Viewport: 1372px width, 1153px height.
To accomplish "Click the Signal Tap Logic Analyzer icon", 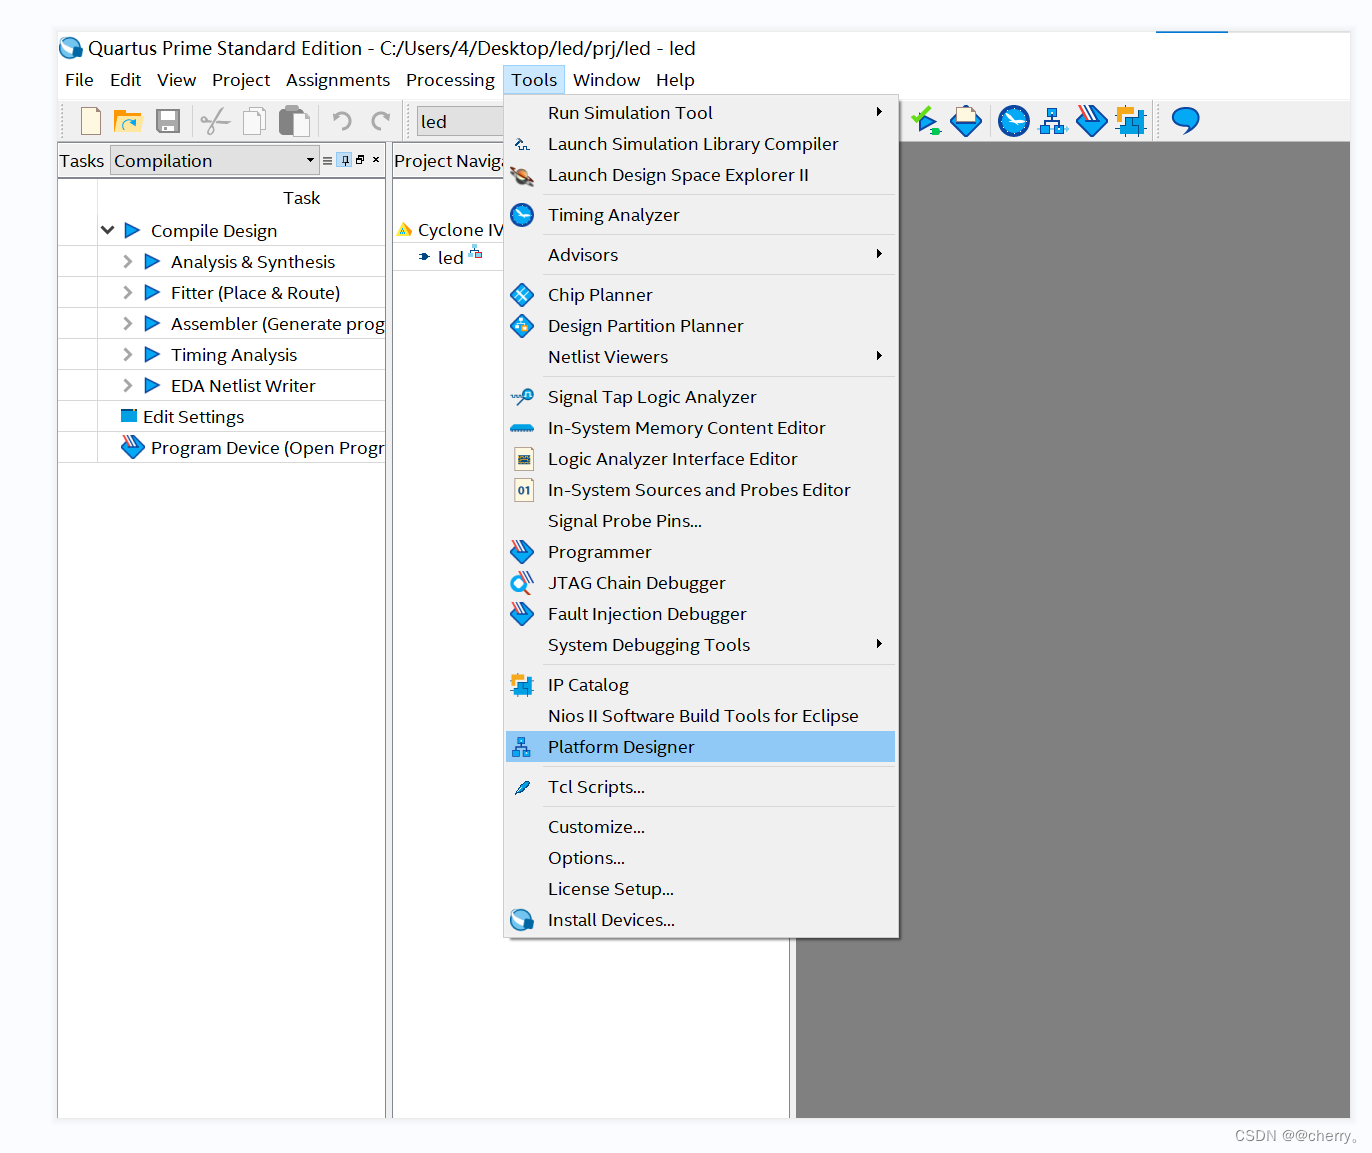I will click(x=522, y=397).
